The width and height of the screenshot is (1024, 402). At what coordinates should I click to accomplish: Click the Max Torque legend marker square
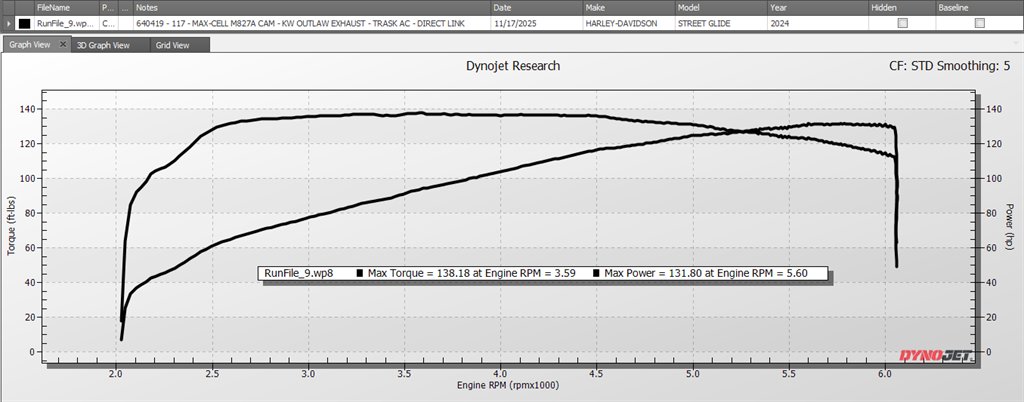tap(360, 273)
